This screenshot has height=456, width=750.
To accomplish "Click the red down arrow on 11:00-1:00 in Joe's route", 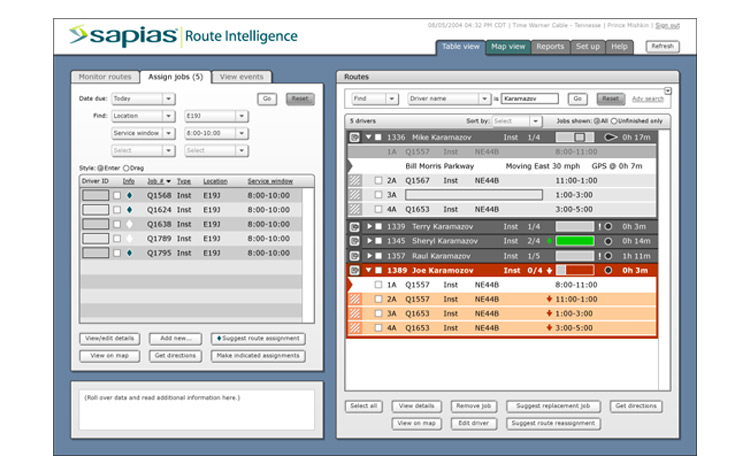I will click(549, 299).
